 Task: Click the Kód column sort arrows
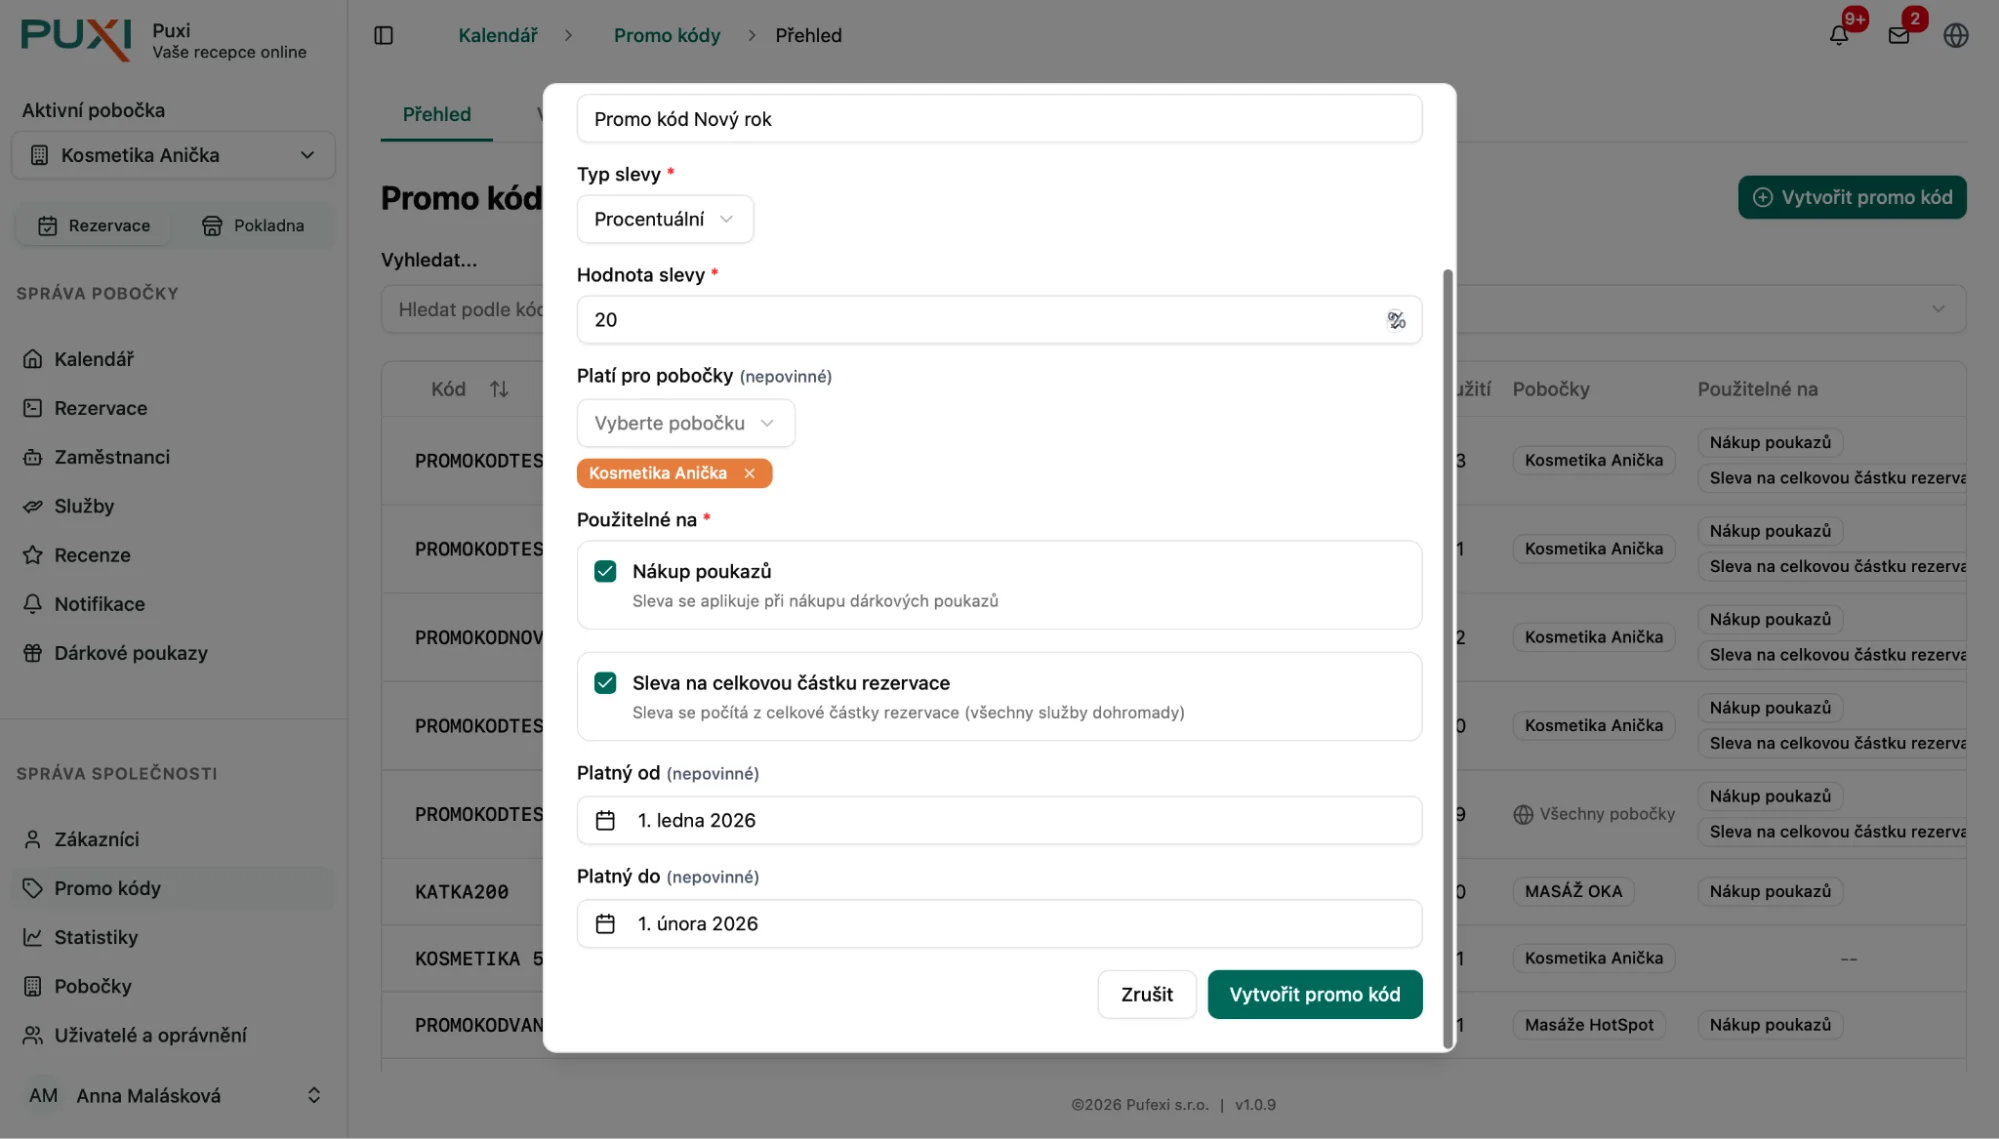coord(499,389)
